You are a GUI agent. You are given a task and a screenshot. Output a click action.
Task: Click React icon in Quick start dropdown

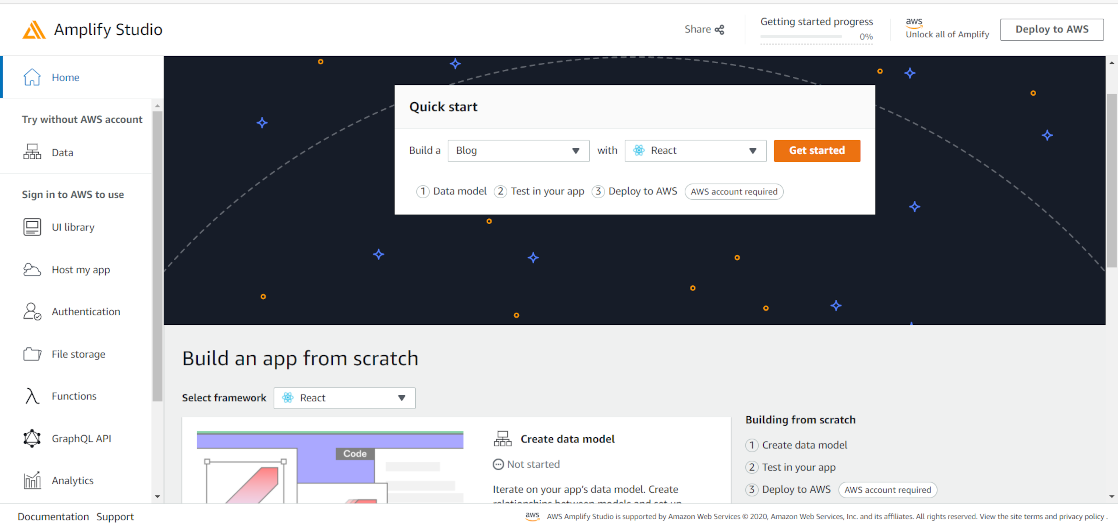point(639,150)
